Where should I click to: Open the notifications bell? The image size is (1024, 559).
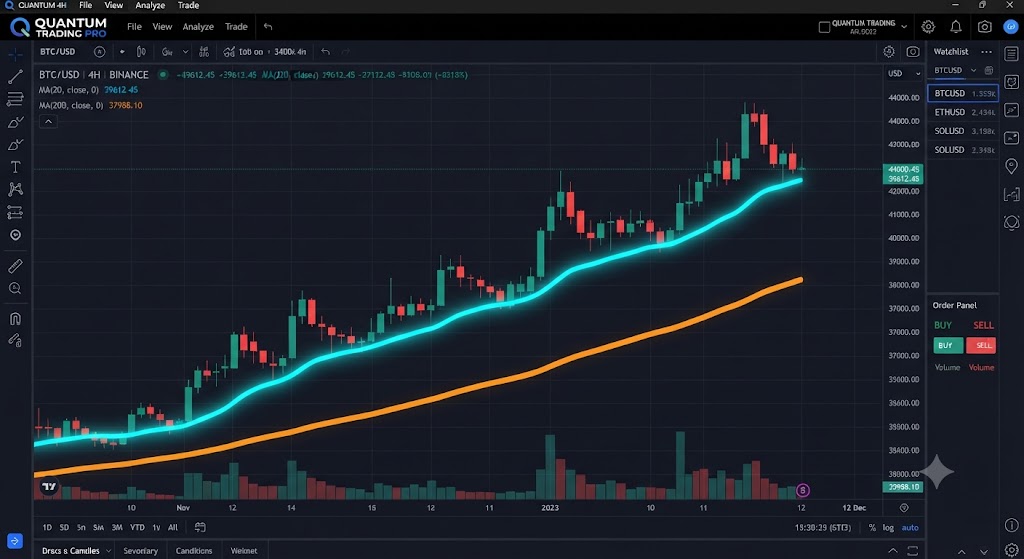(955, 27)
